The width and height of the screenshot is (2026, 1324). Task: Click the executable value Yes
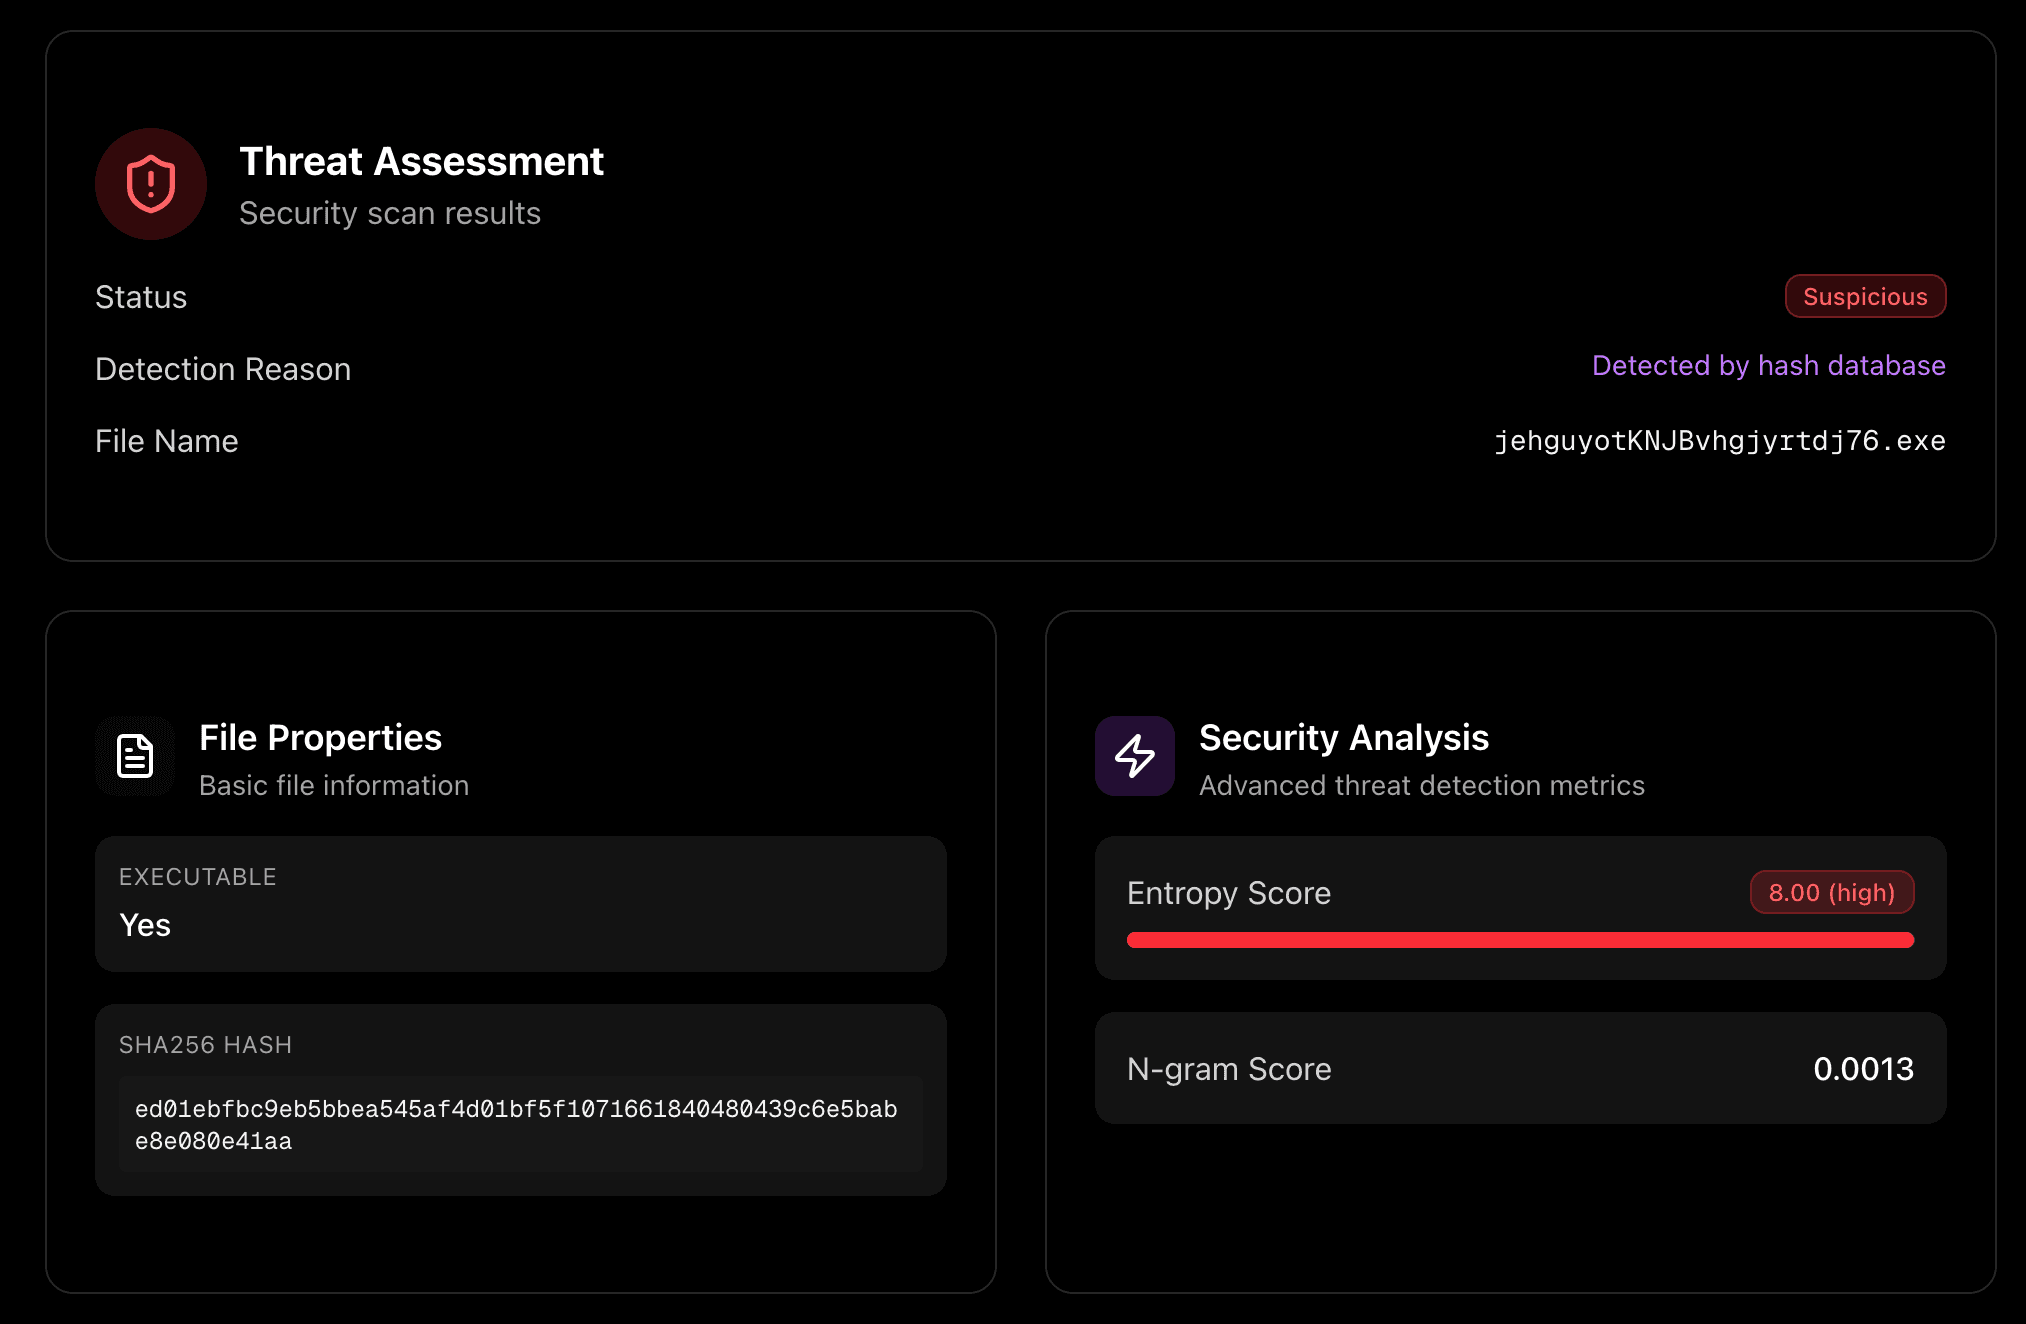(x=145, y=925)
